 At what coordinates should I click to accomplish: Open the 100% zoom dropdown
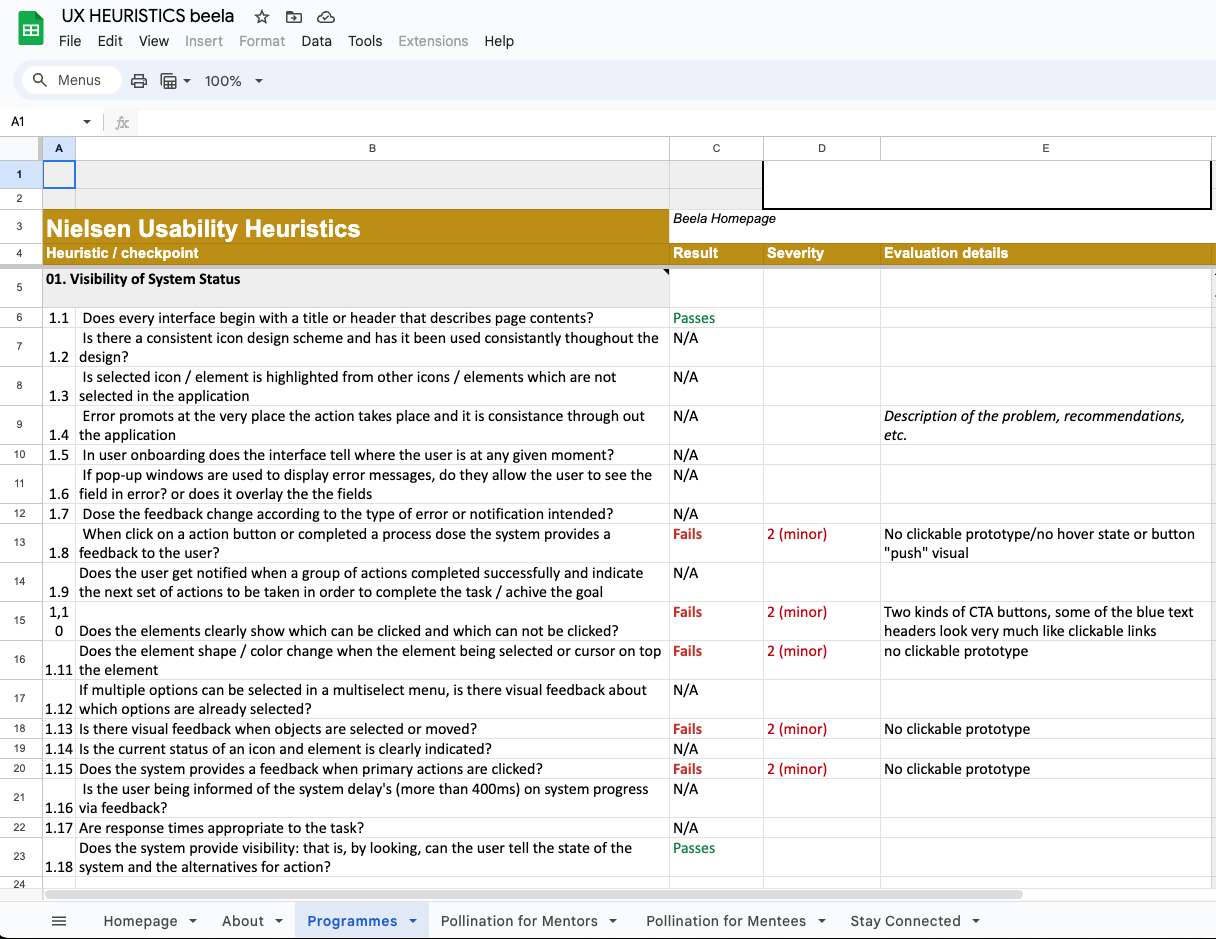pos(233,81)
